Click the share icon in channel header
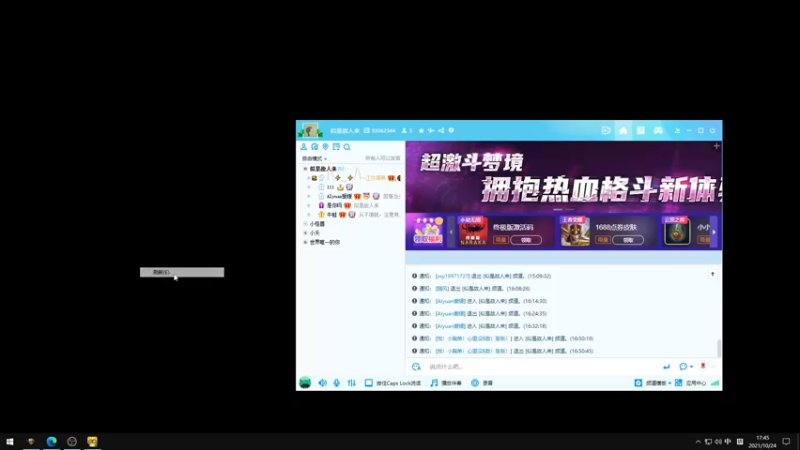This screenshot has height=450, width=800. [x=441, y=131]
